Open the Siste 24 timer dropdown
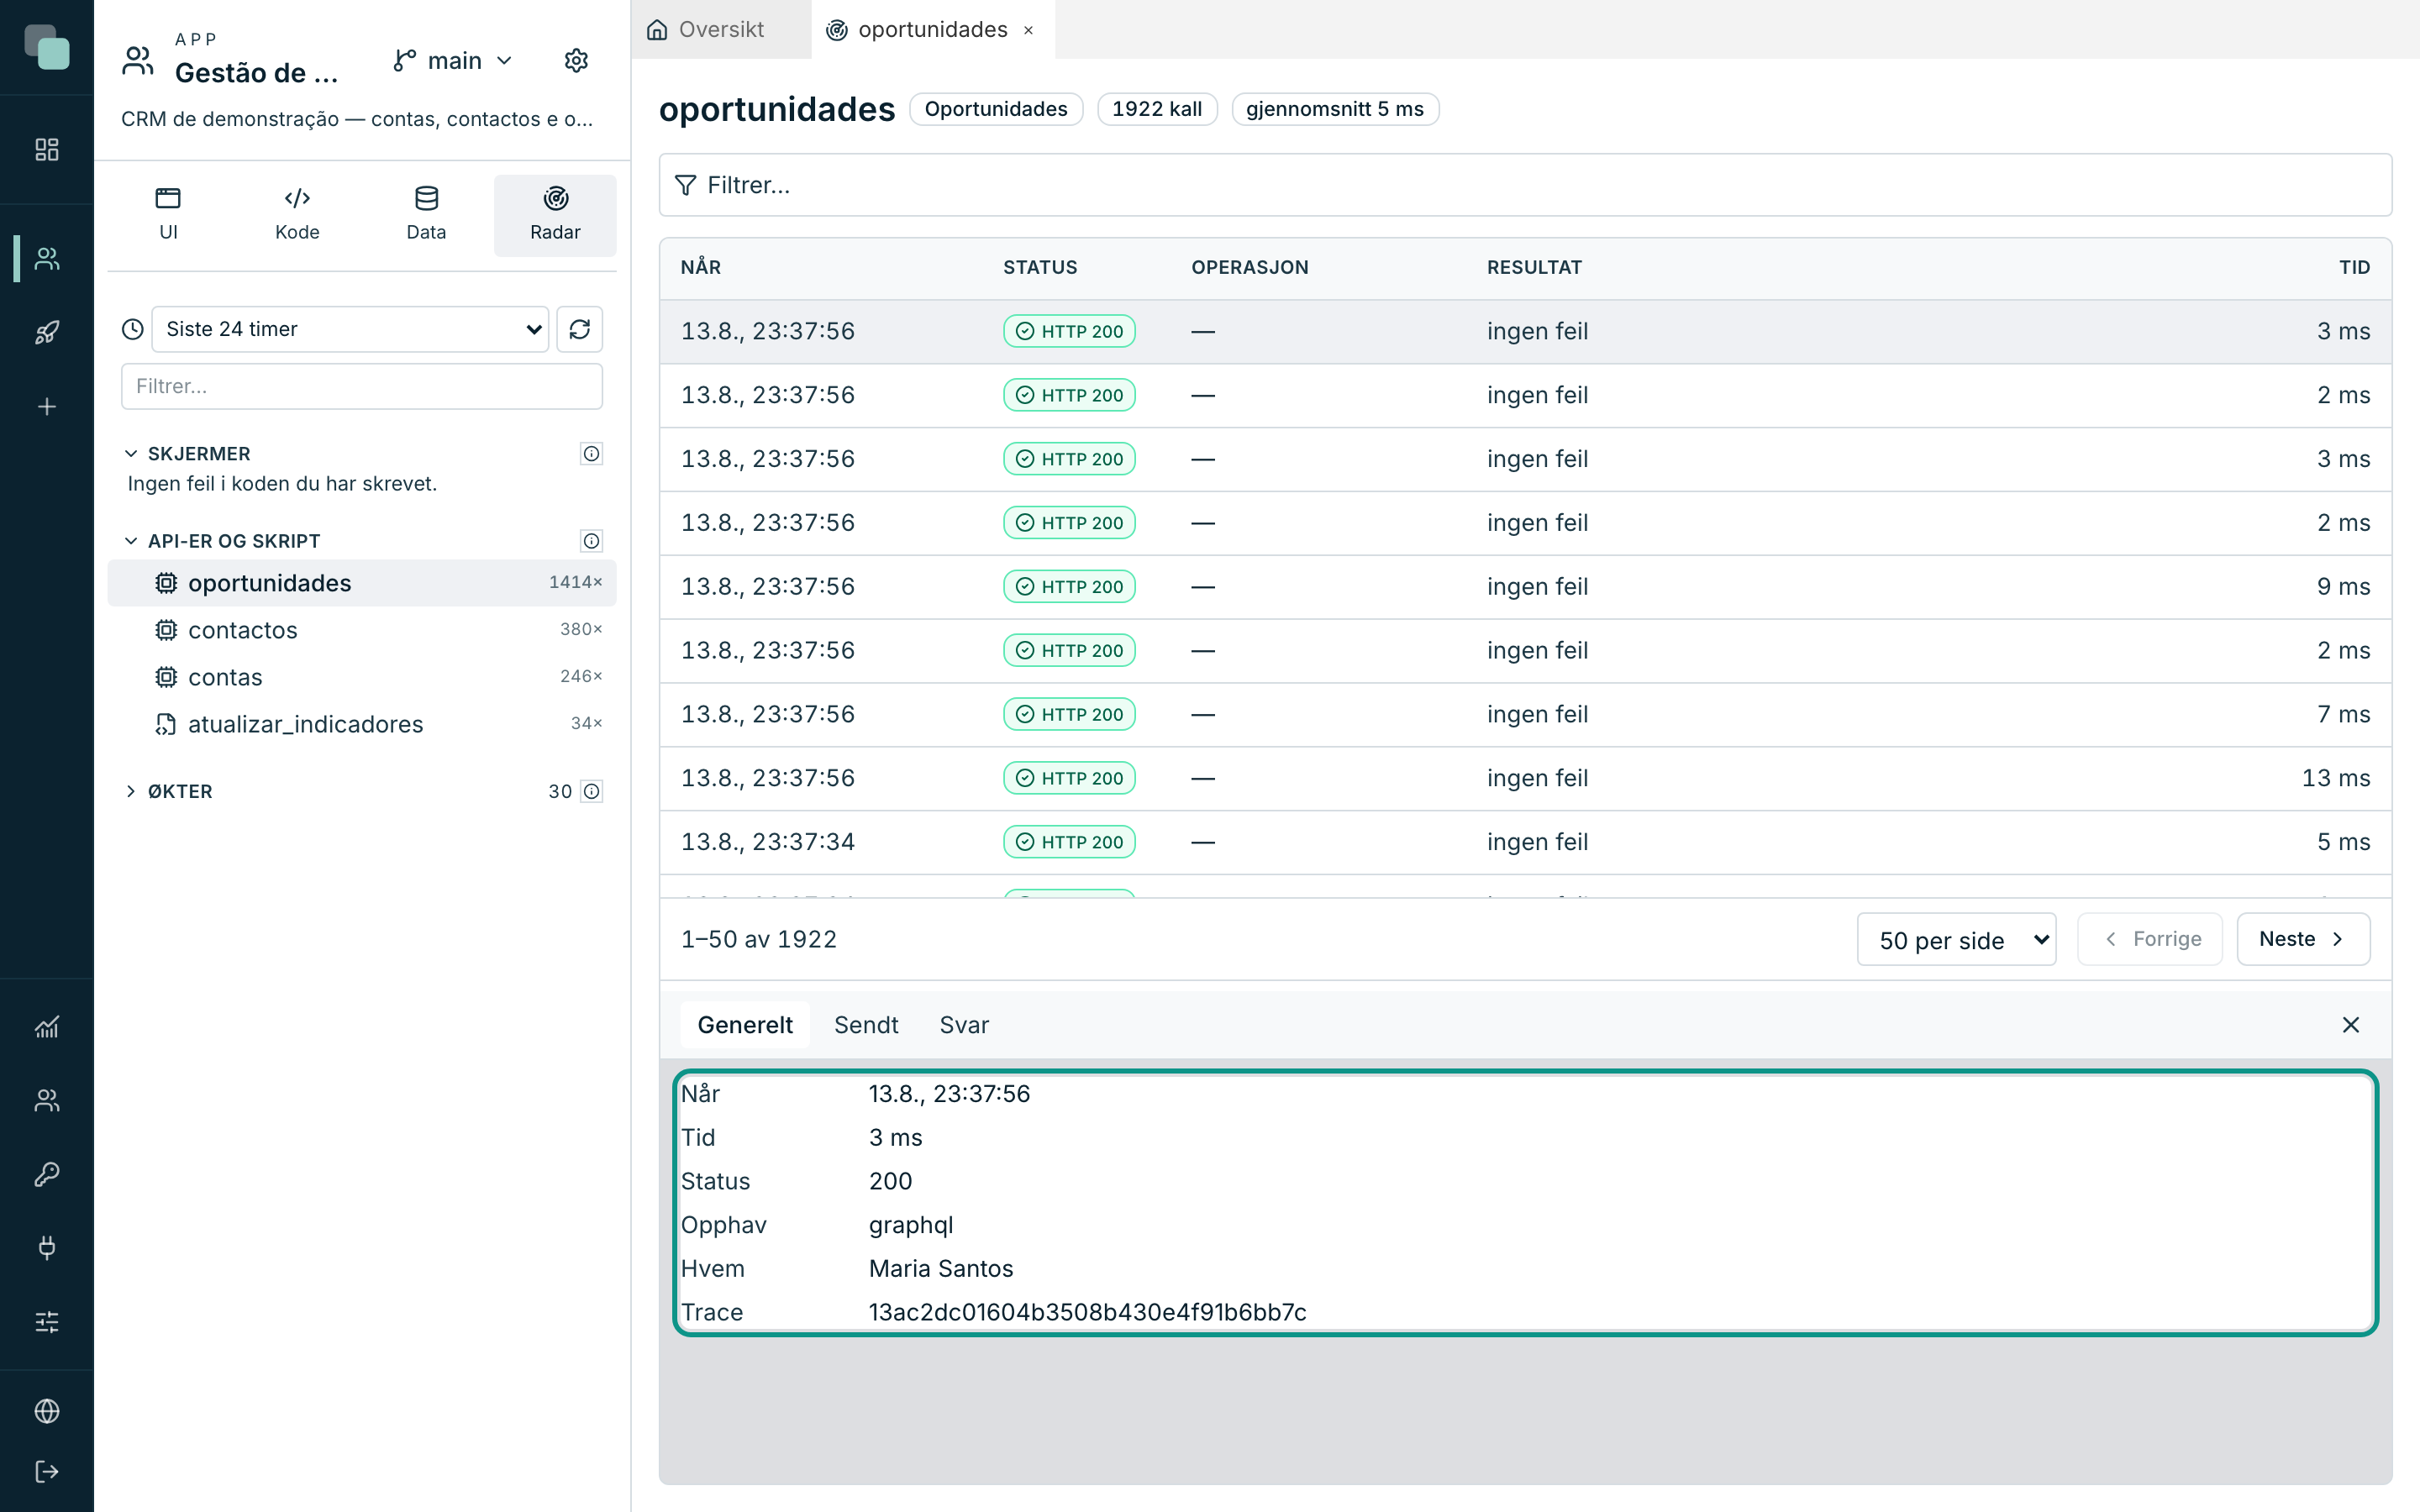 350,329
